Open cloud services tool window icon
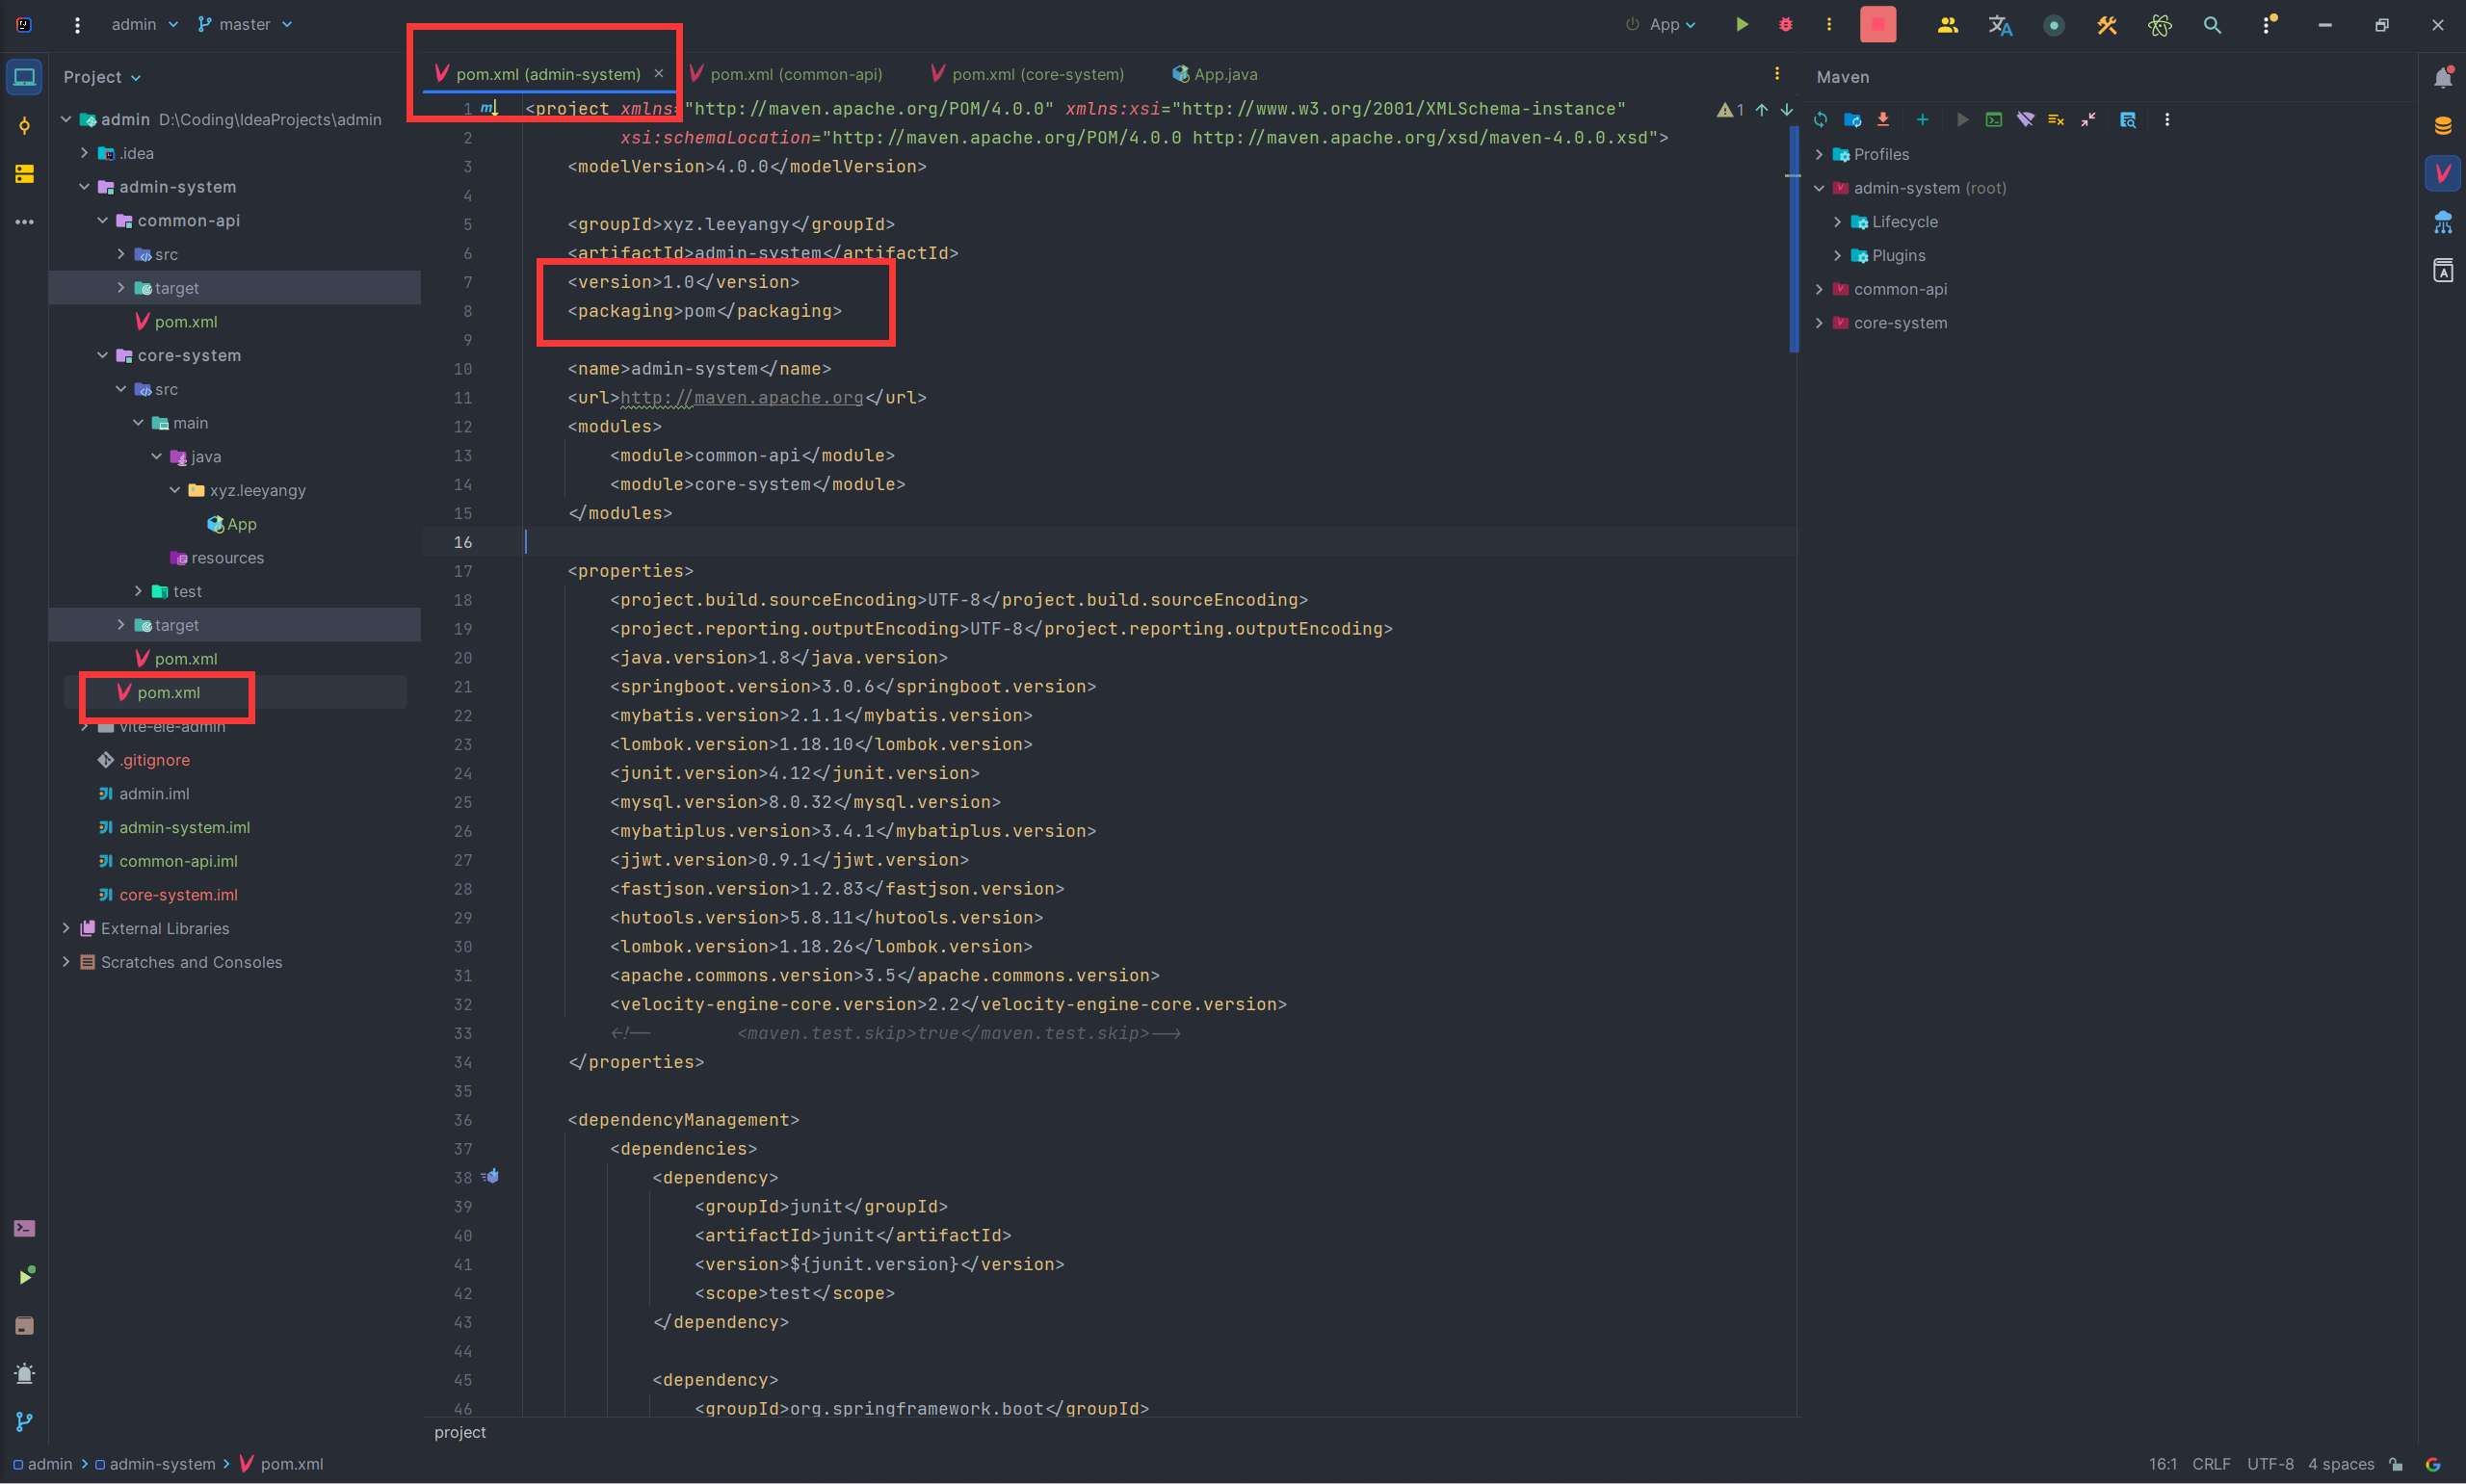 (x=2443, y=222)
